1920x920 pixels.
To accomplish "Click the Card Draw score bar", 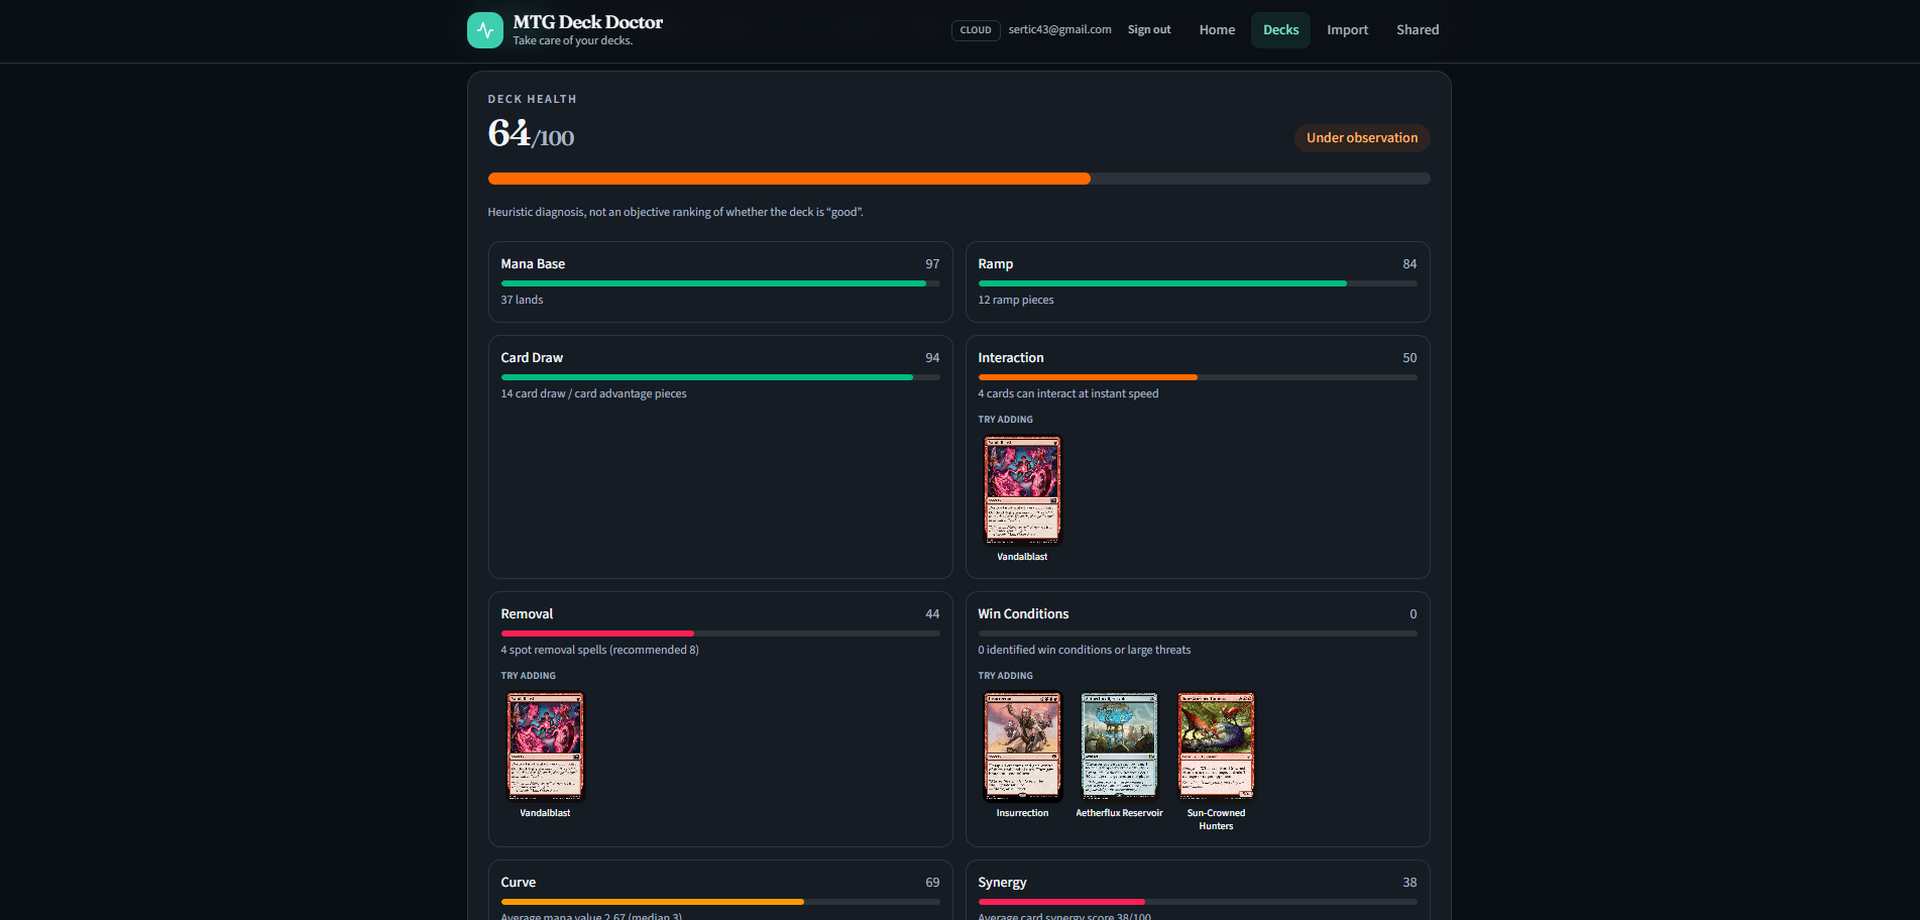I will (720, 378).
